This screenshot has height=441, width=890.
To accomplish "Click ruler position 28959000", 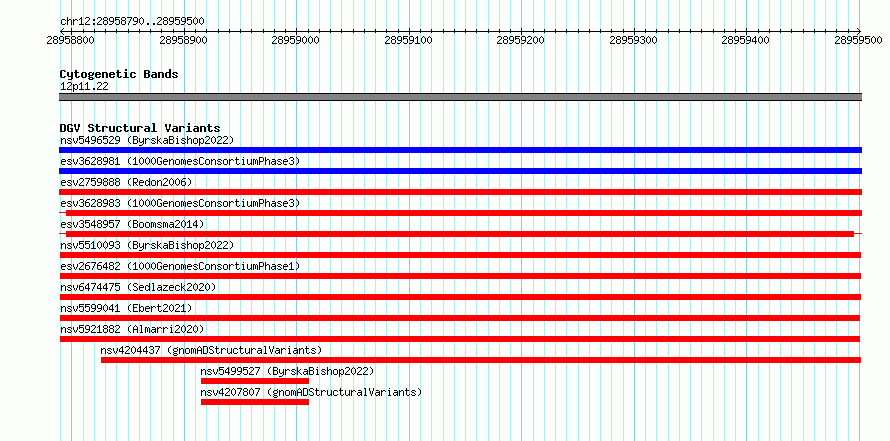I will click(296, 40).
